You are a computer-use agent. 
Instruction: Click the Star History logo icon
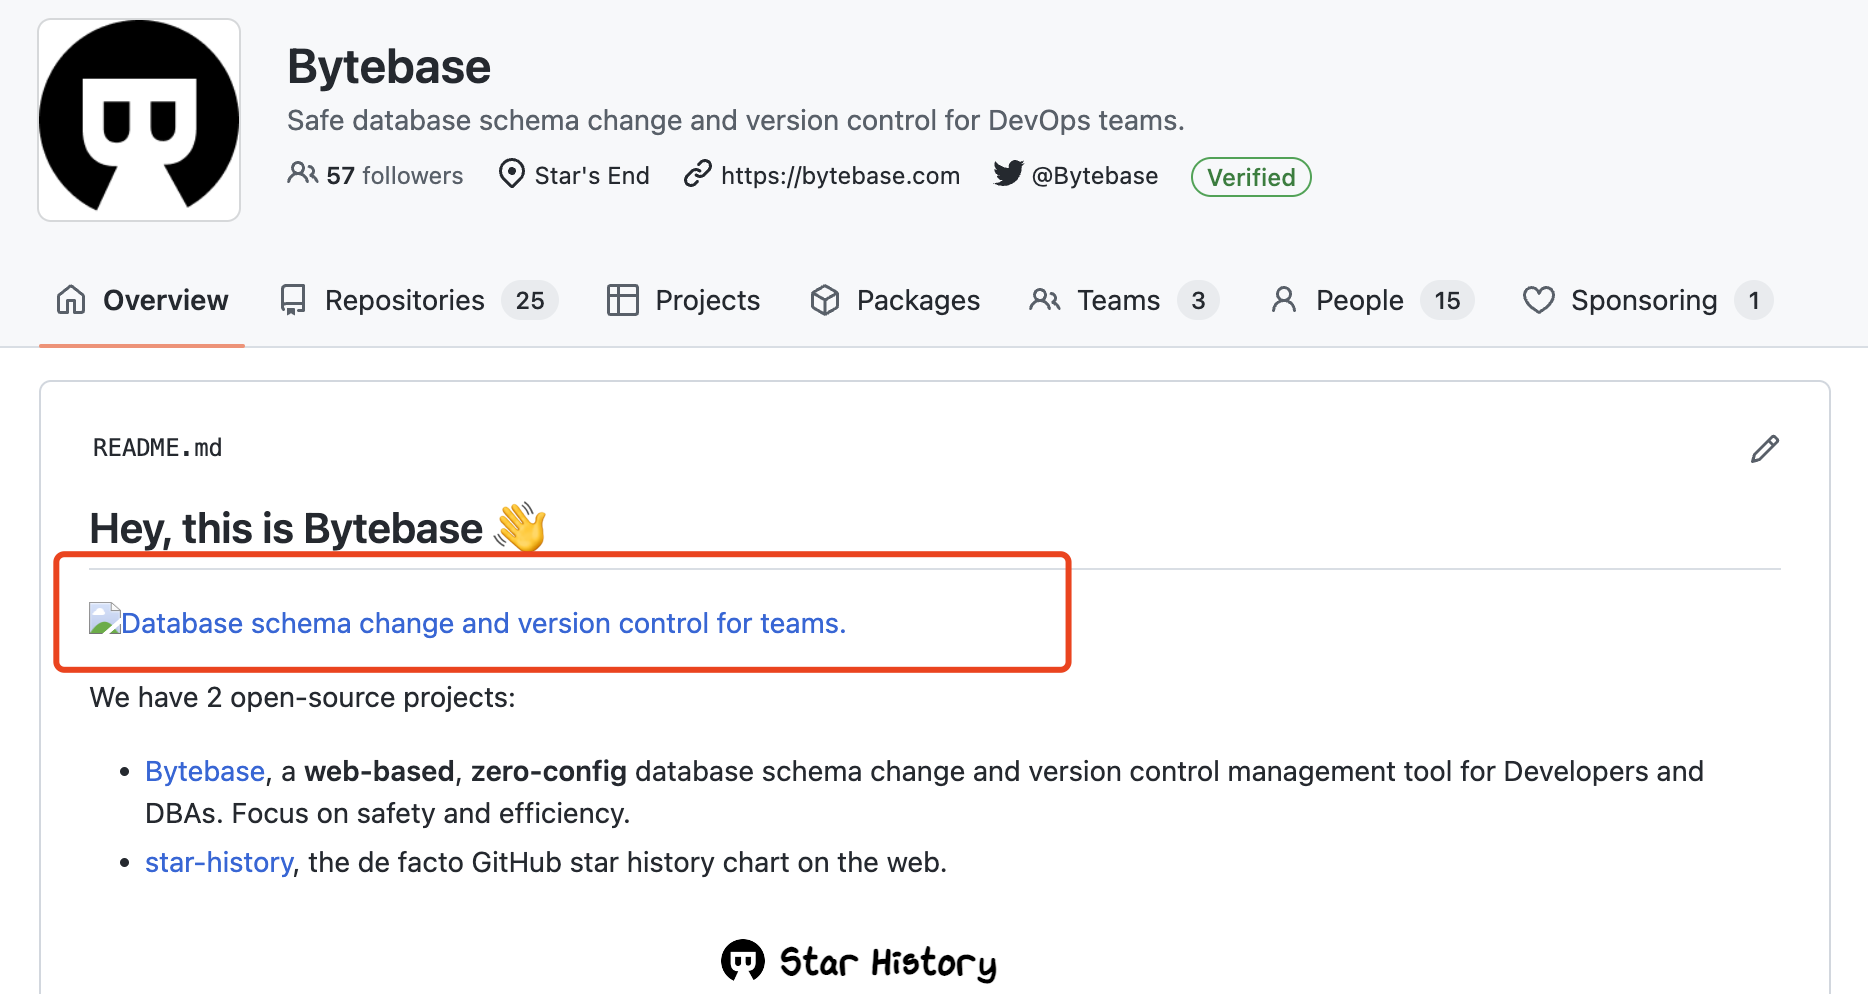743,961
